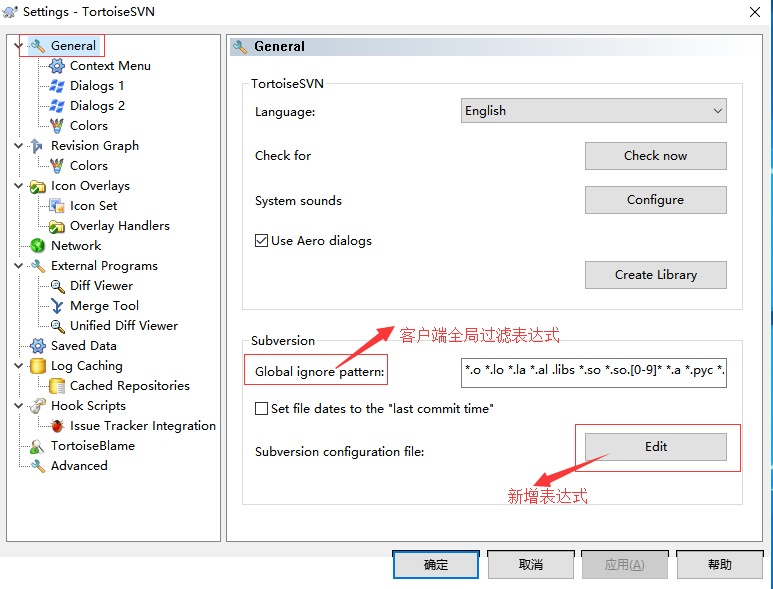Viewport: 773px width, 589px height.
Task: Select TortoiseBlame settings entry
Action: pyautogui.click(x=93, y=446)
